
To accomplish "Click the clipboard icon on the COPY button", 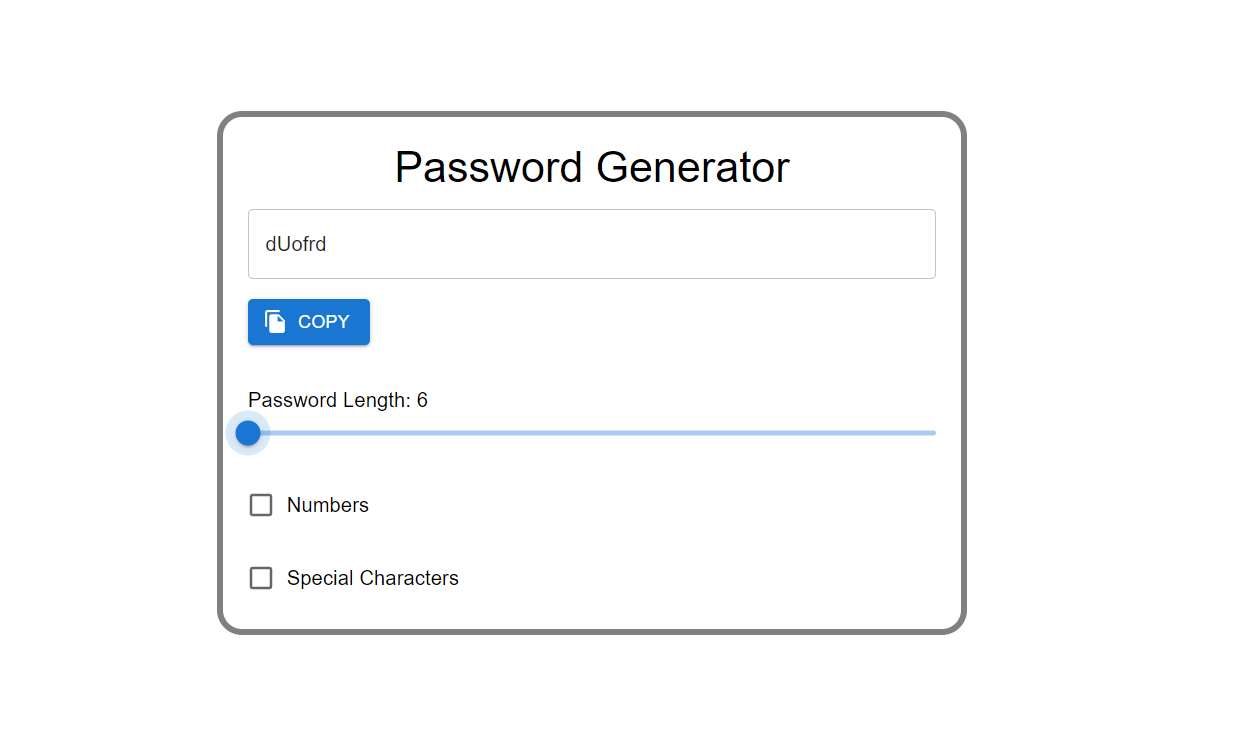I will 274,321.
